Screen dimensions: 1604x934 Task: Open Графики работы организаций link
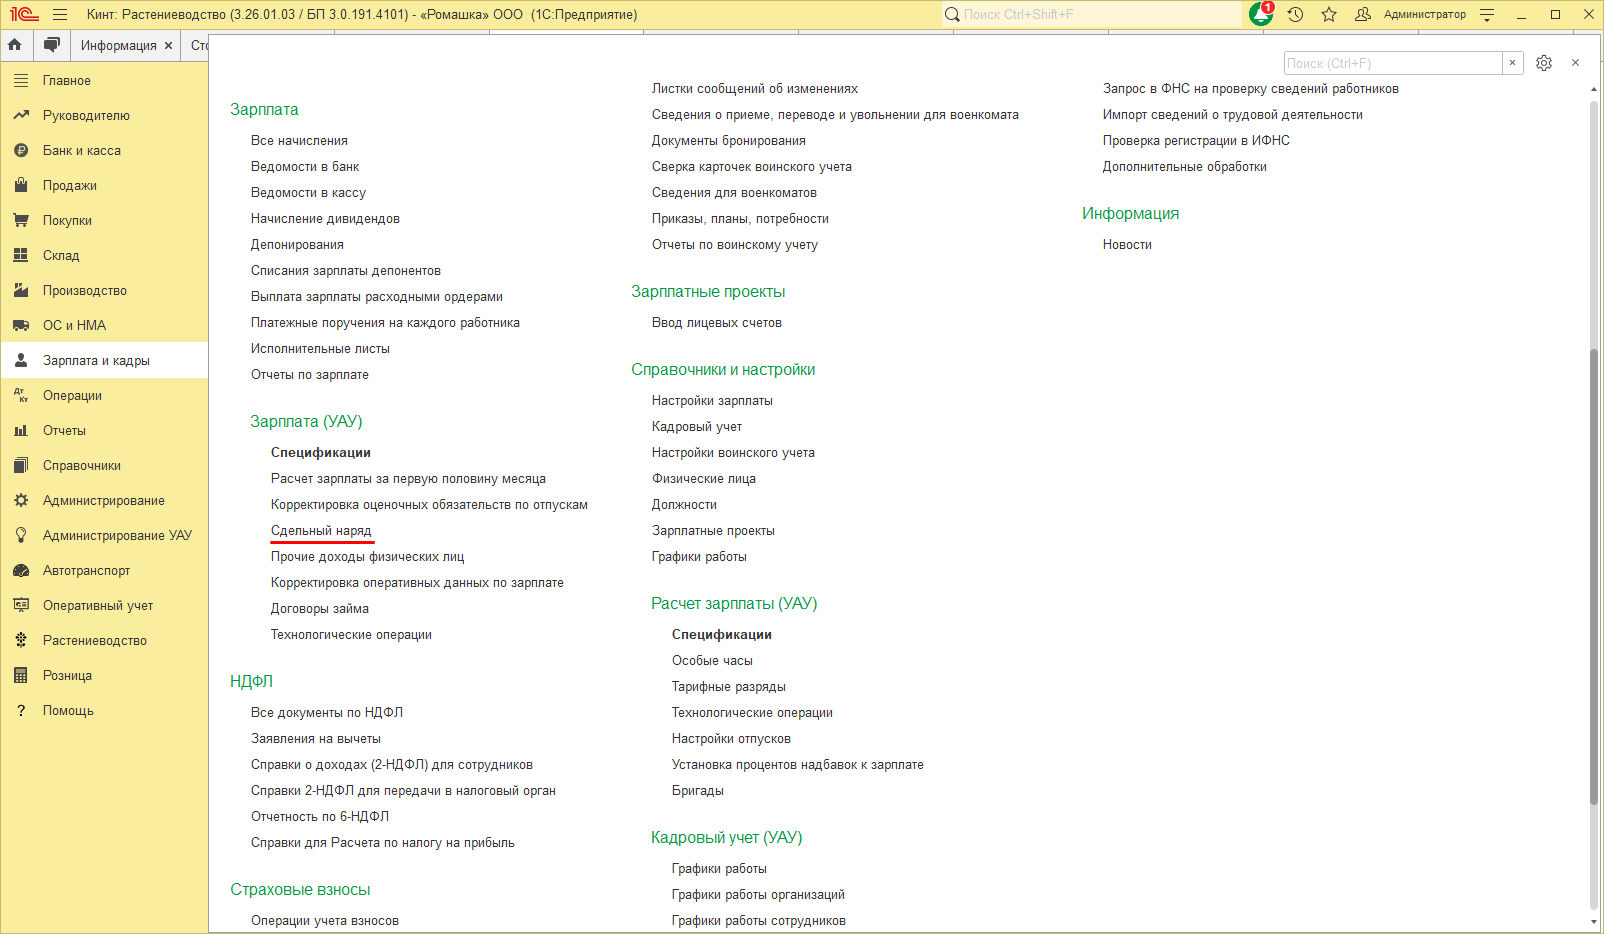(x=758, y=895)
